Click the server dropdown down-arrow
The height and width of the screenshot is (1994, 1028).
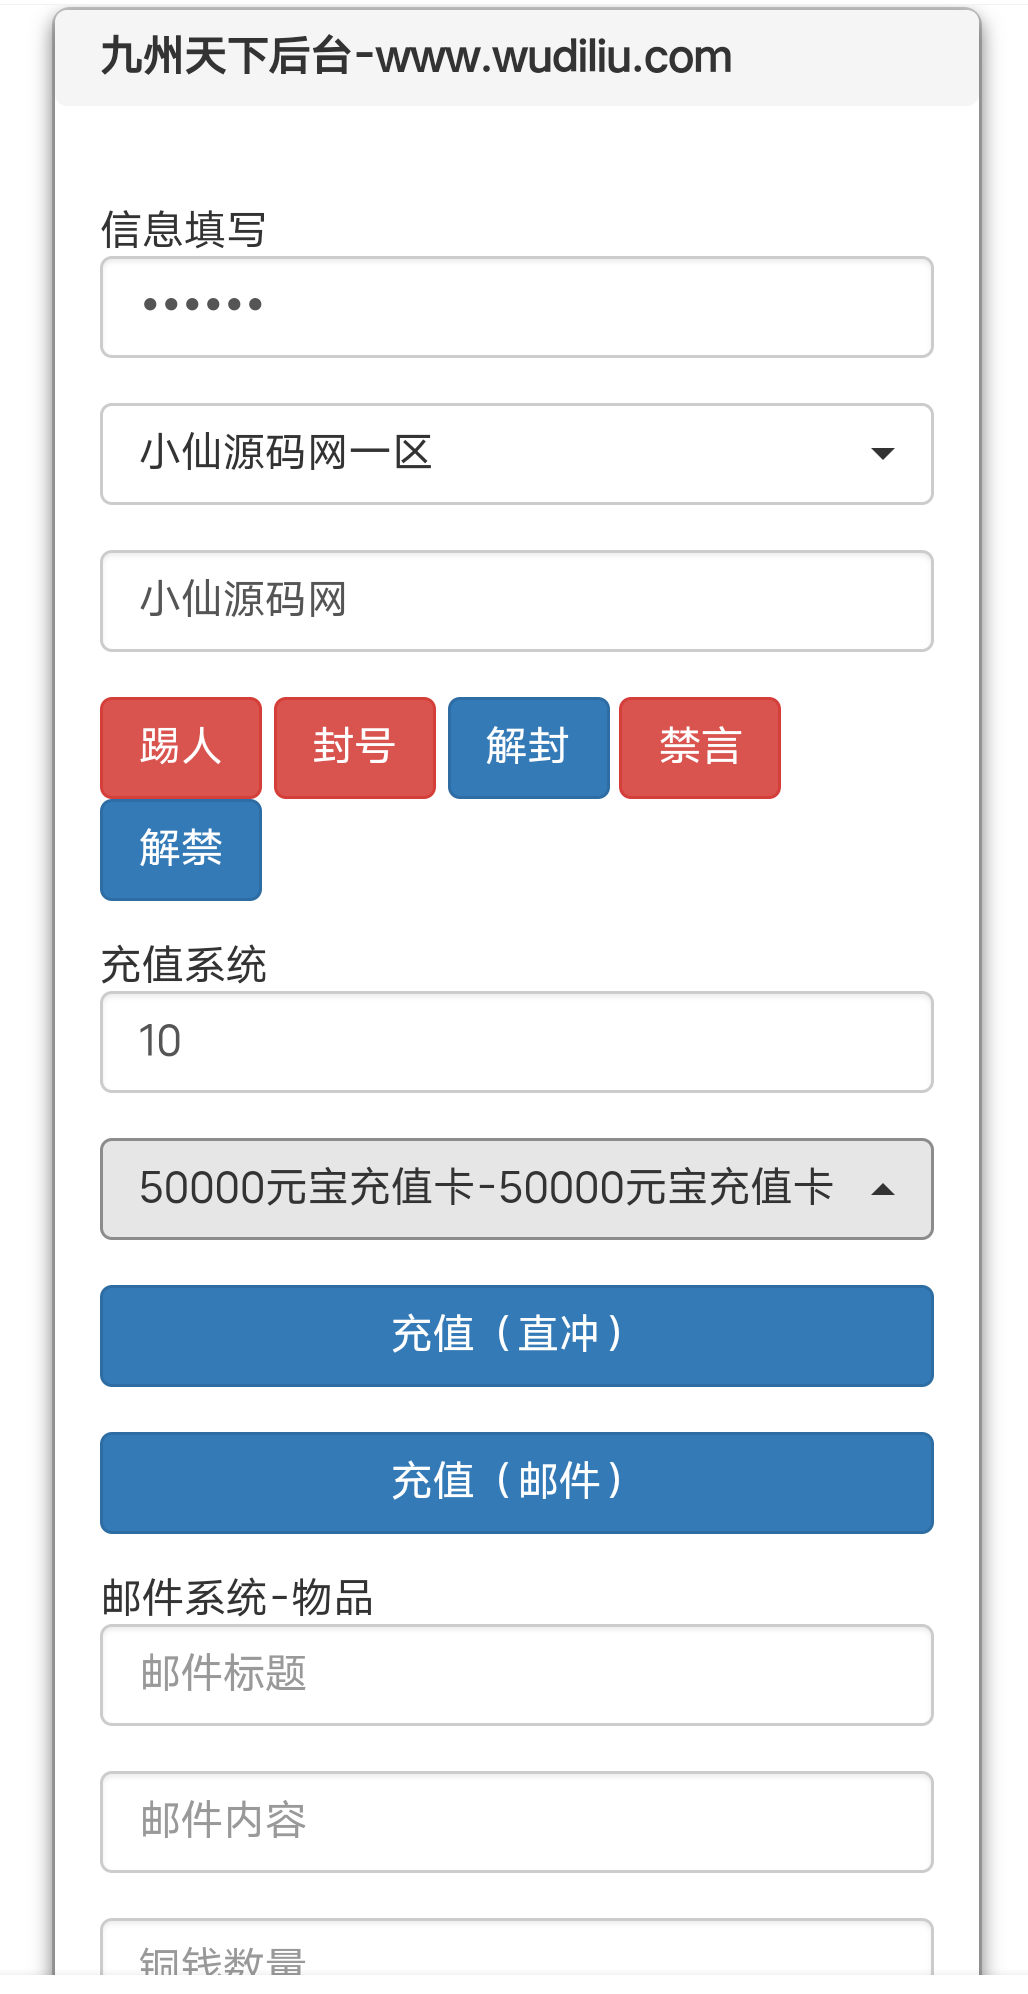[883, 454]
